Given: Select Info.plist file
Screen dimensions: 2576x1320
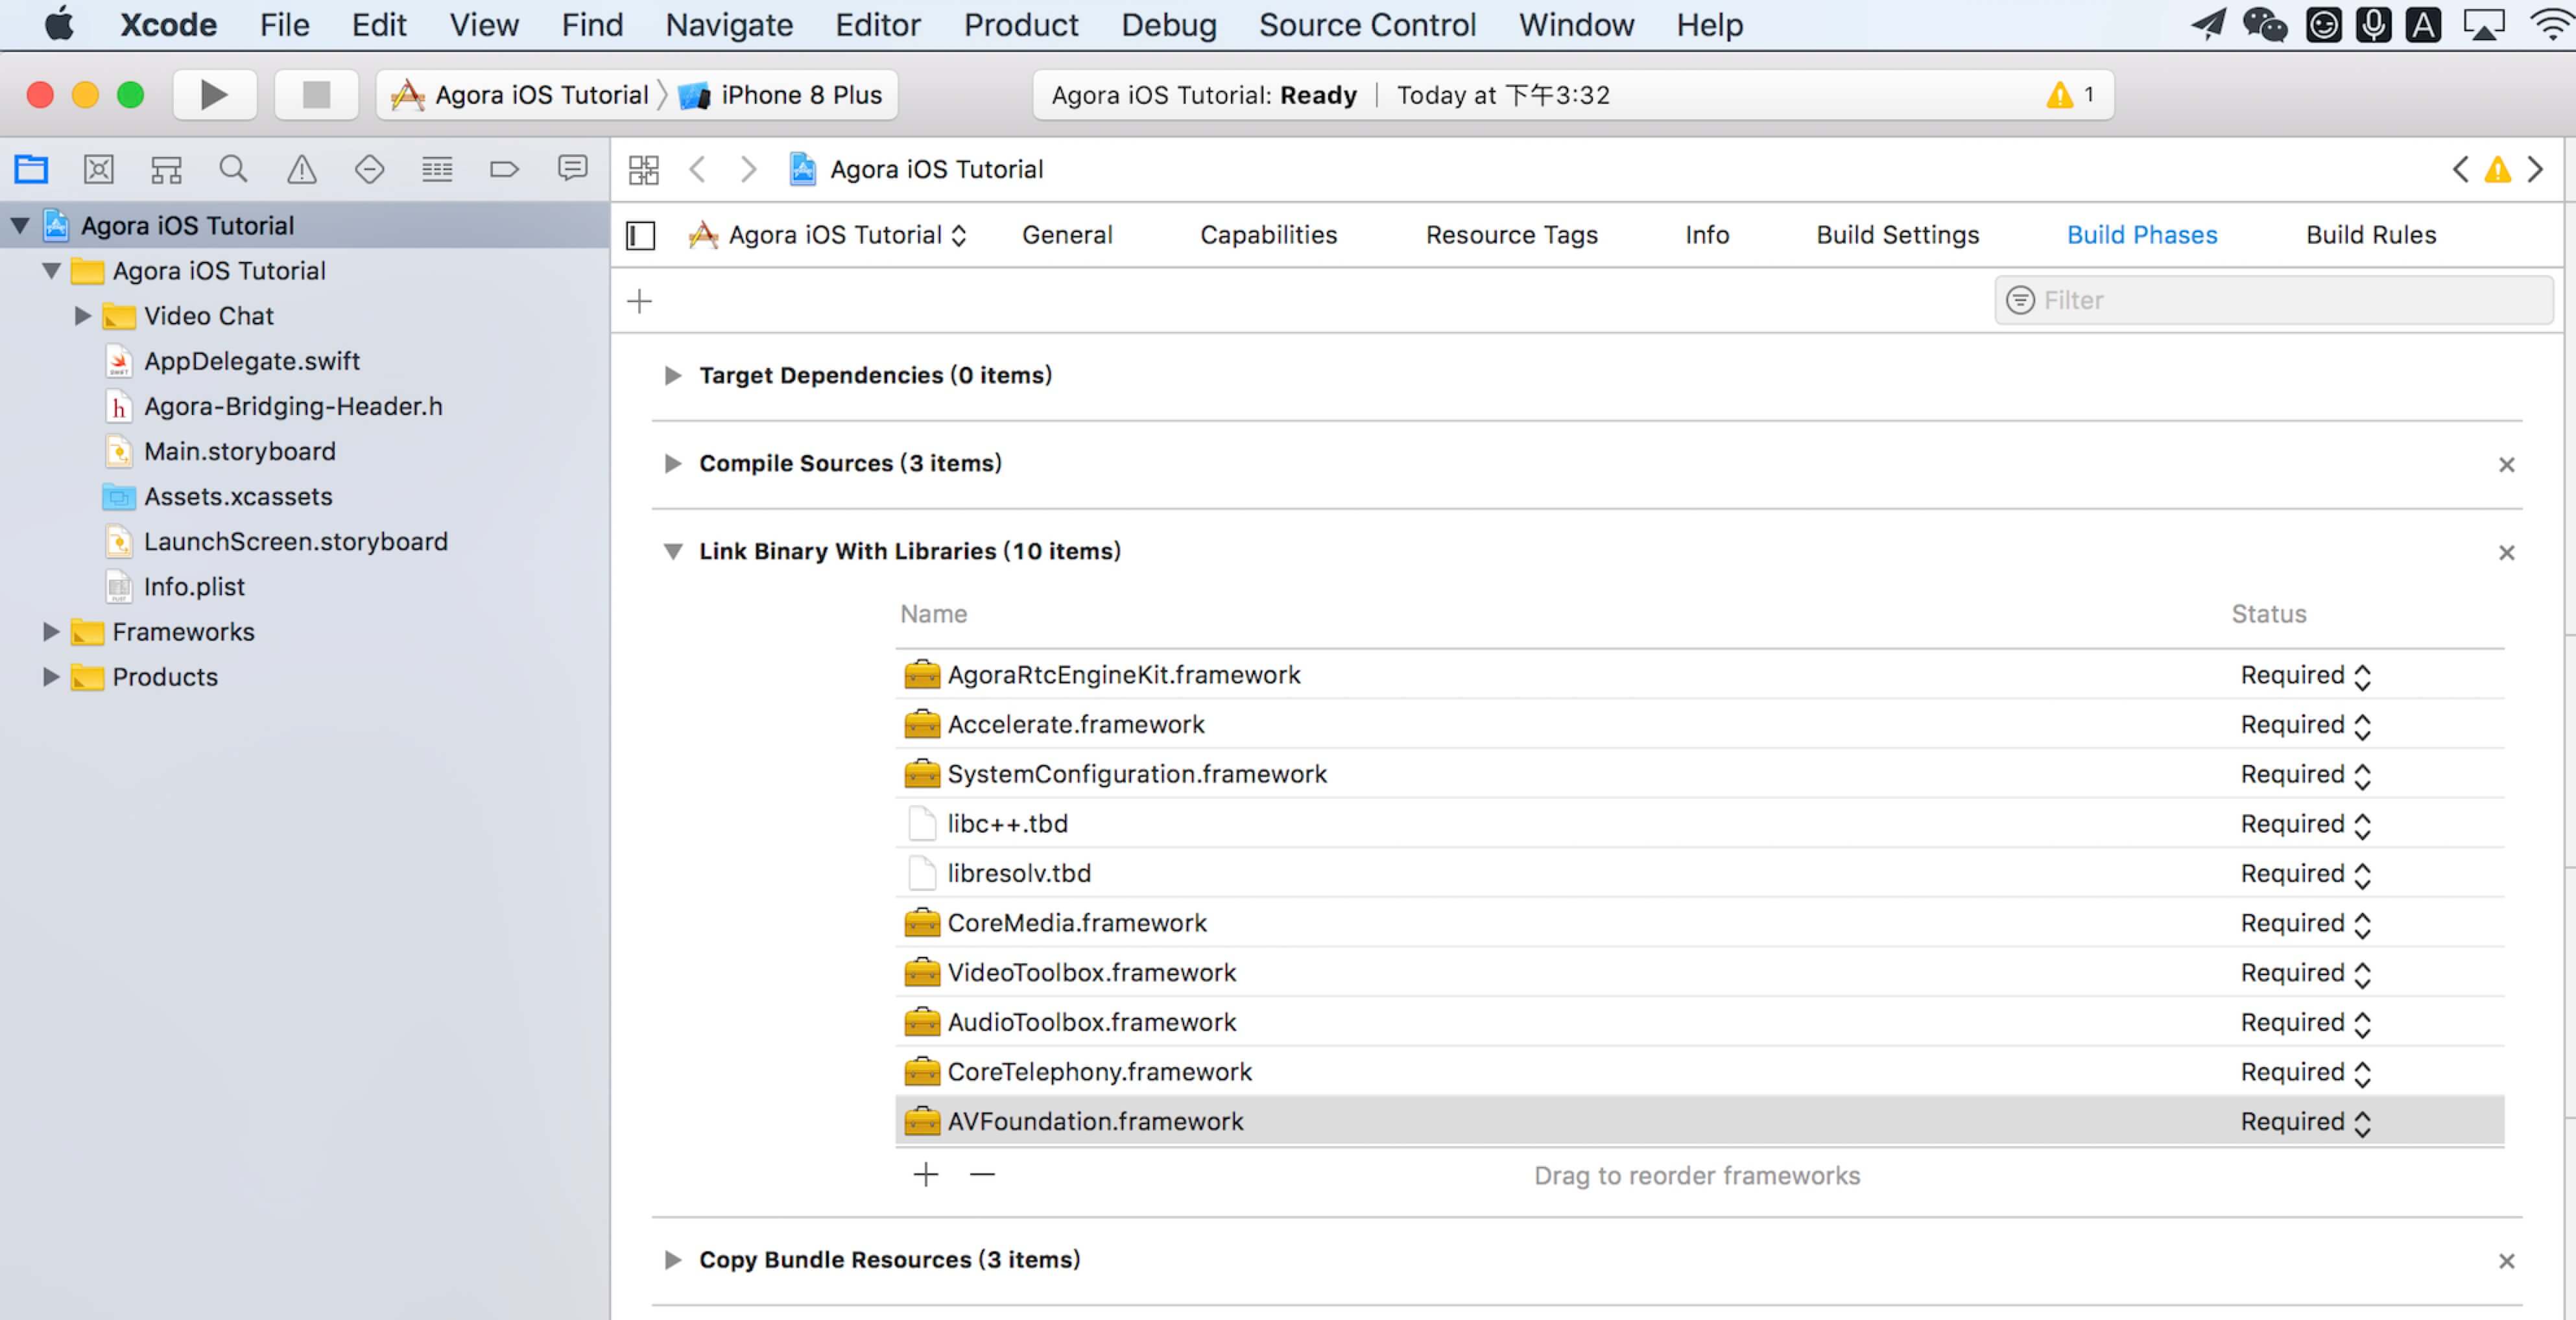Looking at the screenshot, I should pyautogui.click(x=193, y=587).
